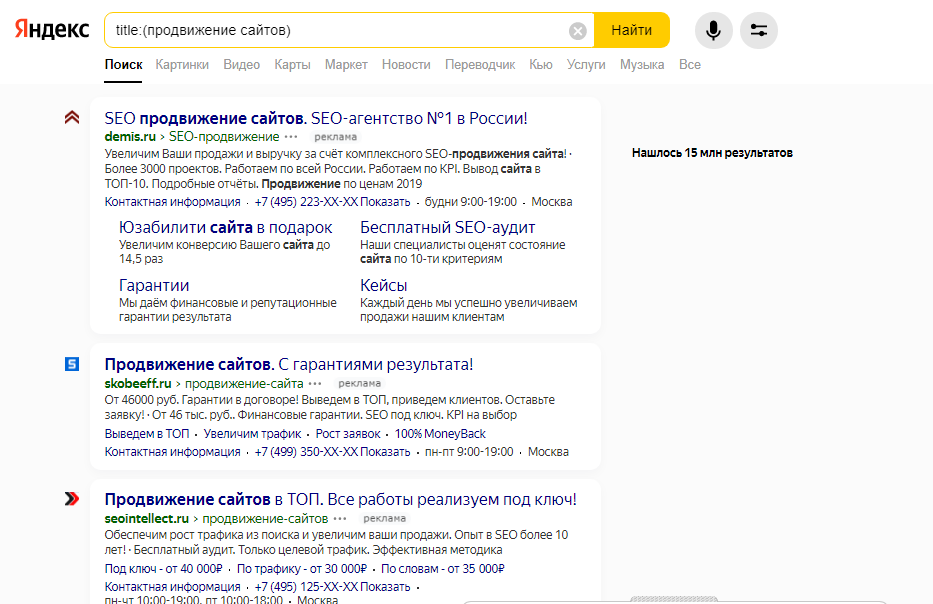The height and width of the screenshot is (604, 933).
Task: Click the Яндекс logo
Action: (x=52, y=29)
